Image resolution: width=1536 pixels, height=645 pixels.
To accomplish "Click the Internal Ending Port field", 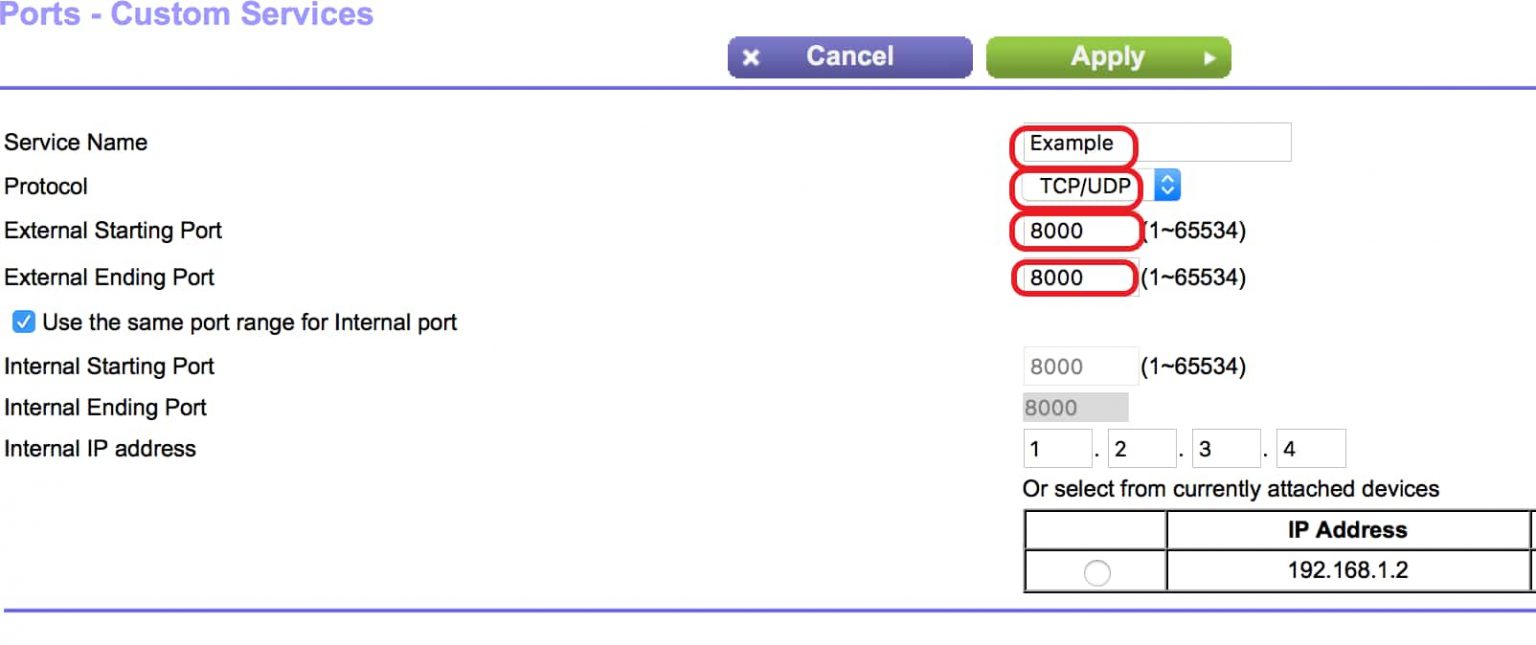I will coord(1075,407).
